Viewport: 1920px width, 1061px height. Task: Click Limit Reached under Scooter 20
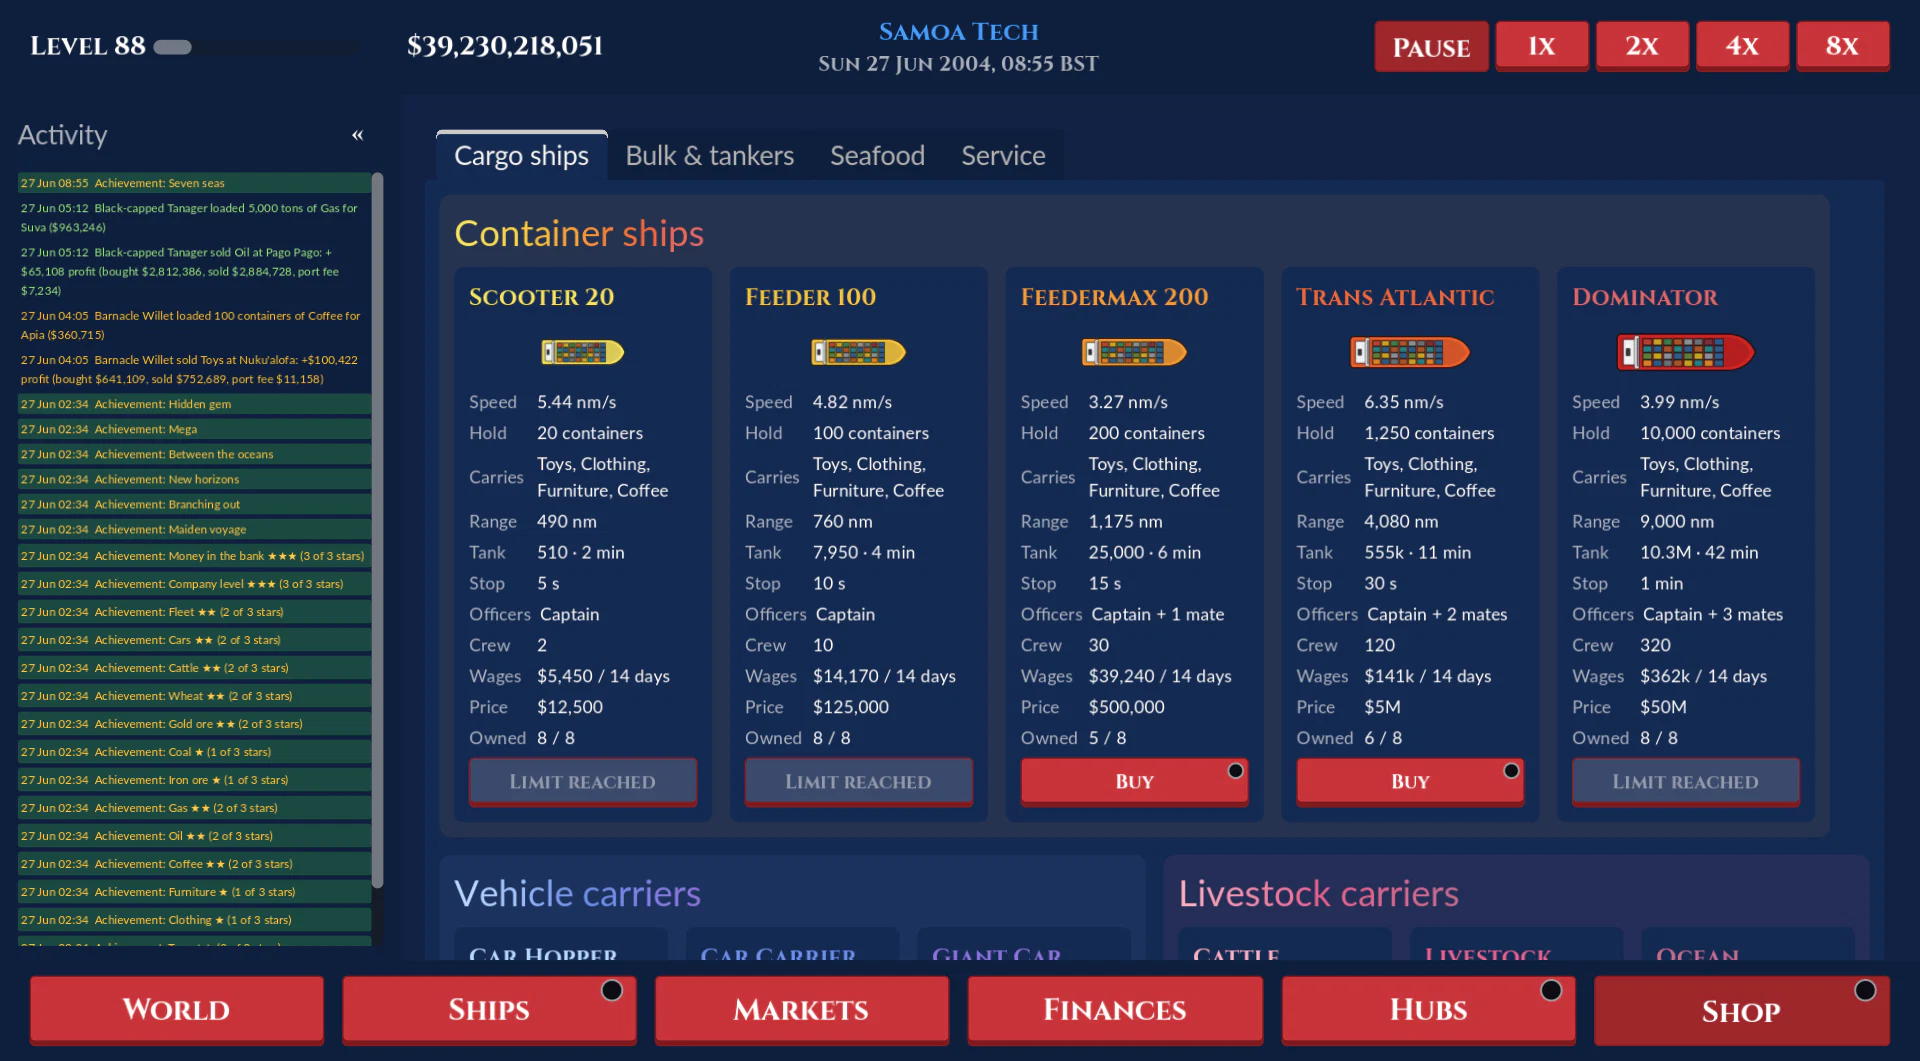pos(583,781)
